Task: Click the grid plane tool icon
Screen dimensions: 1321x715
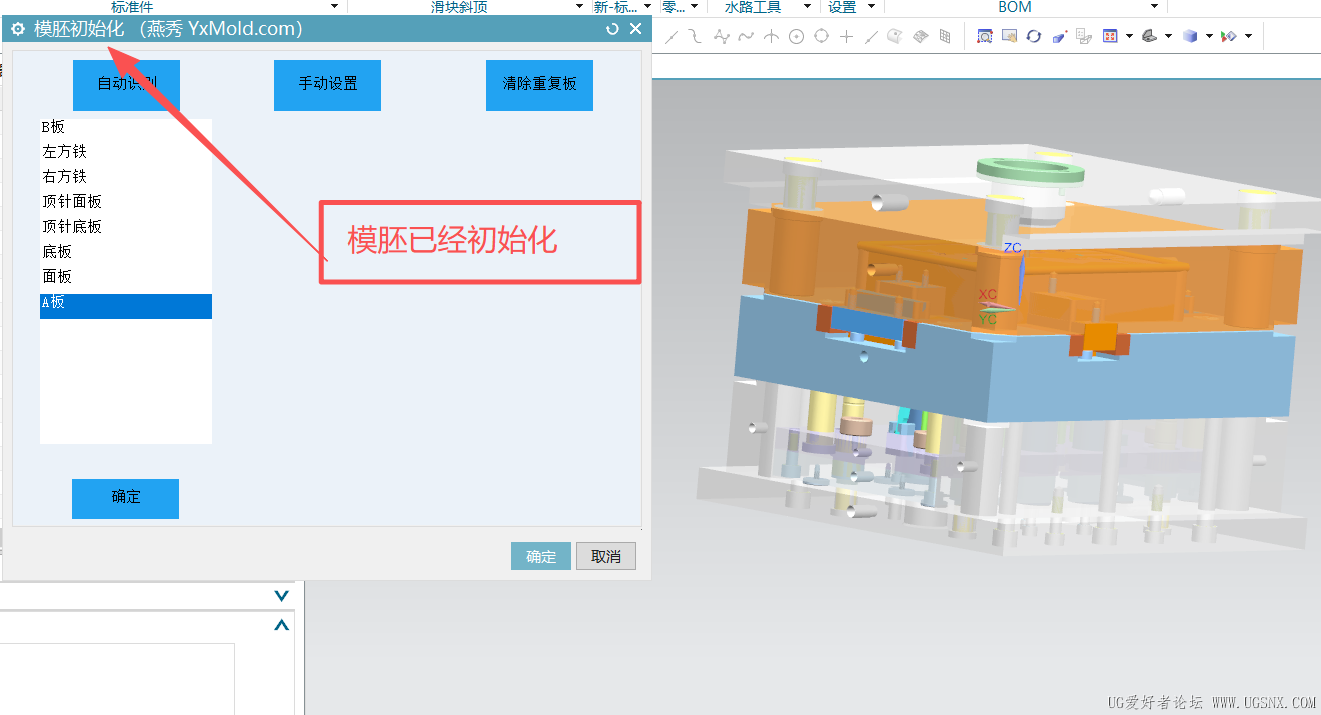Action: click(945, 36)
